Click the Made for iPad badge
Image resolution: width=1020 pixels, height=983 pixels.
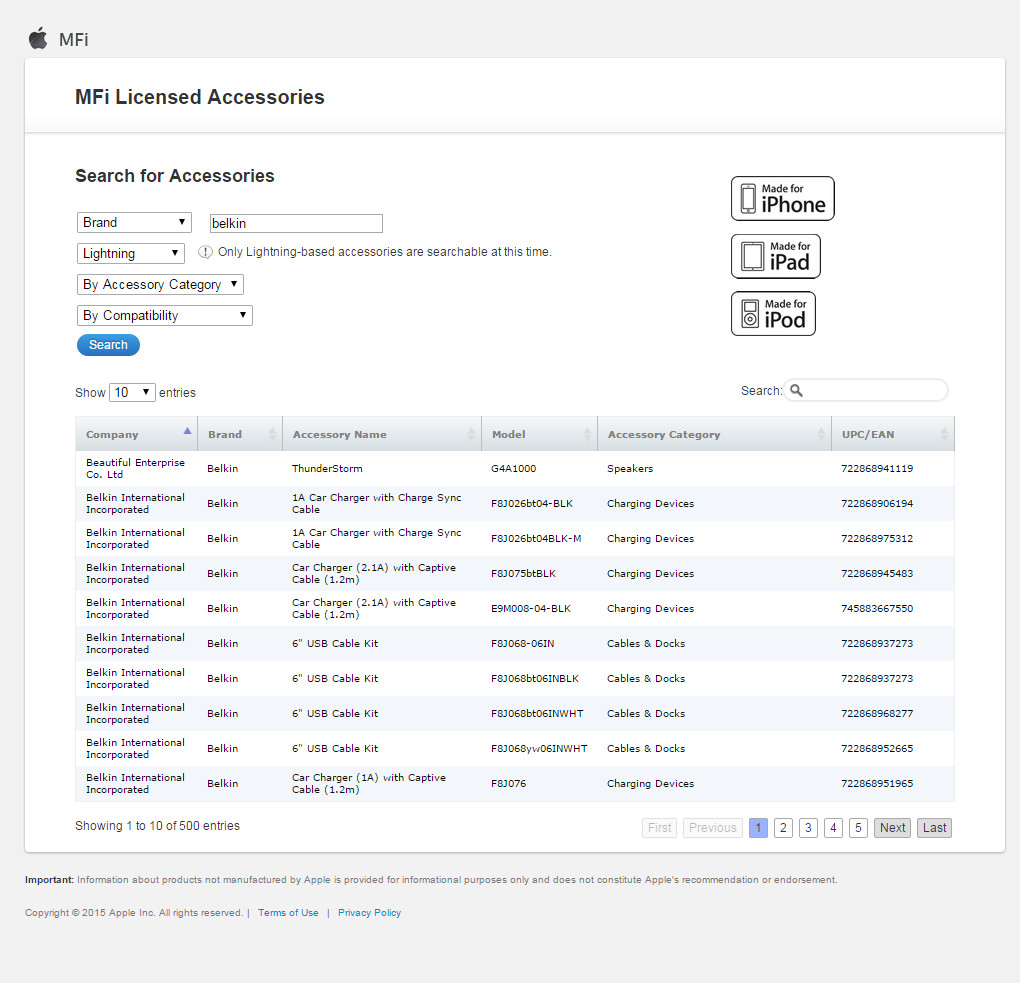coord(775,256)
